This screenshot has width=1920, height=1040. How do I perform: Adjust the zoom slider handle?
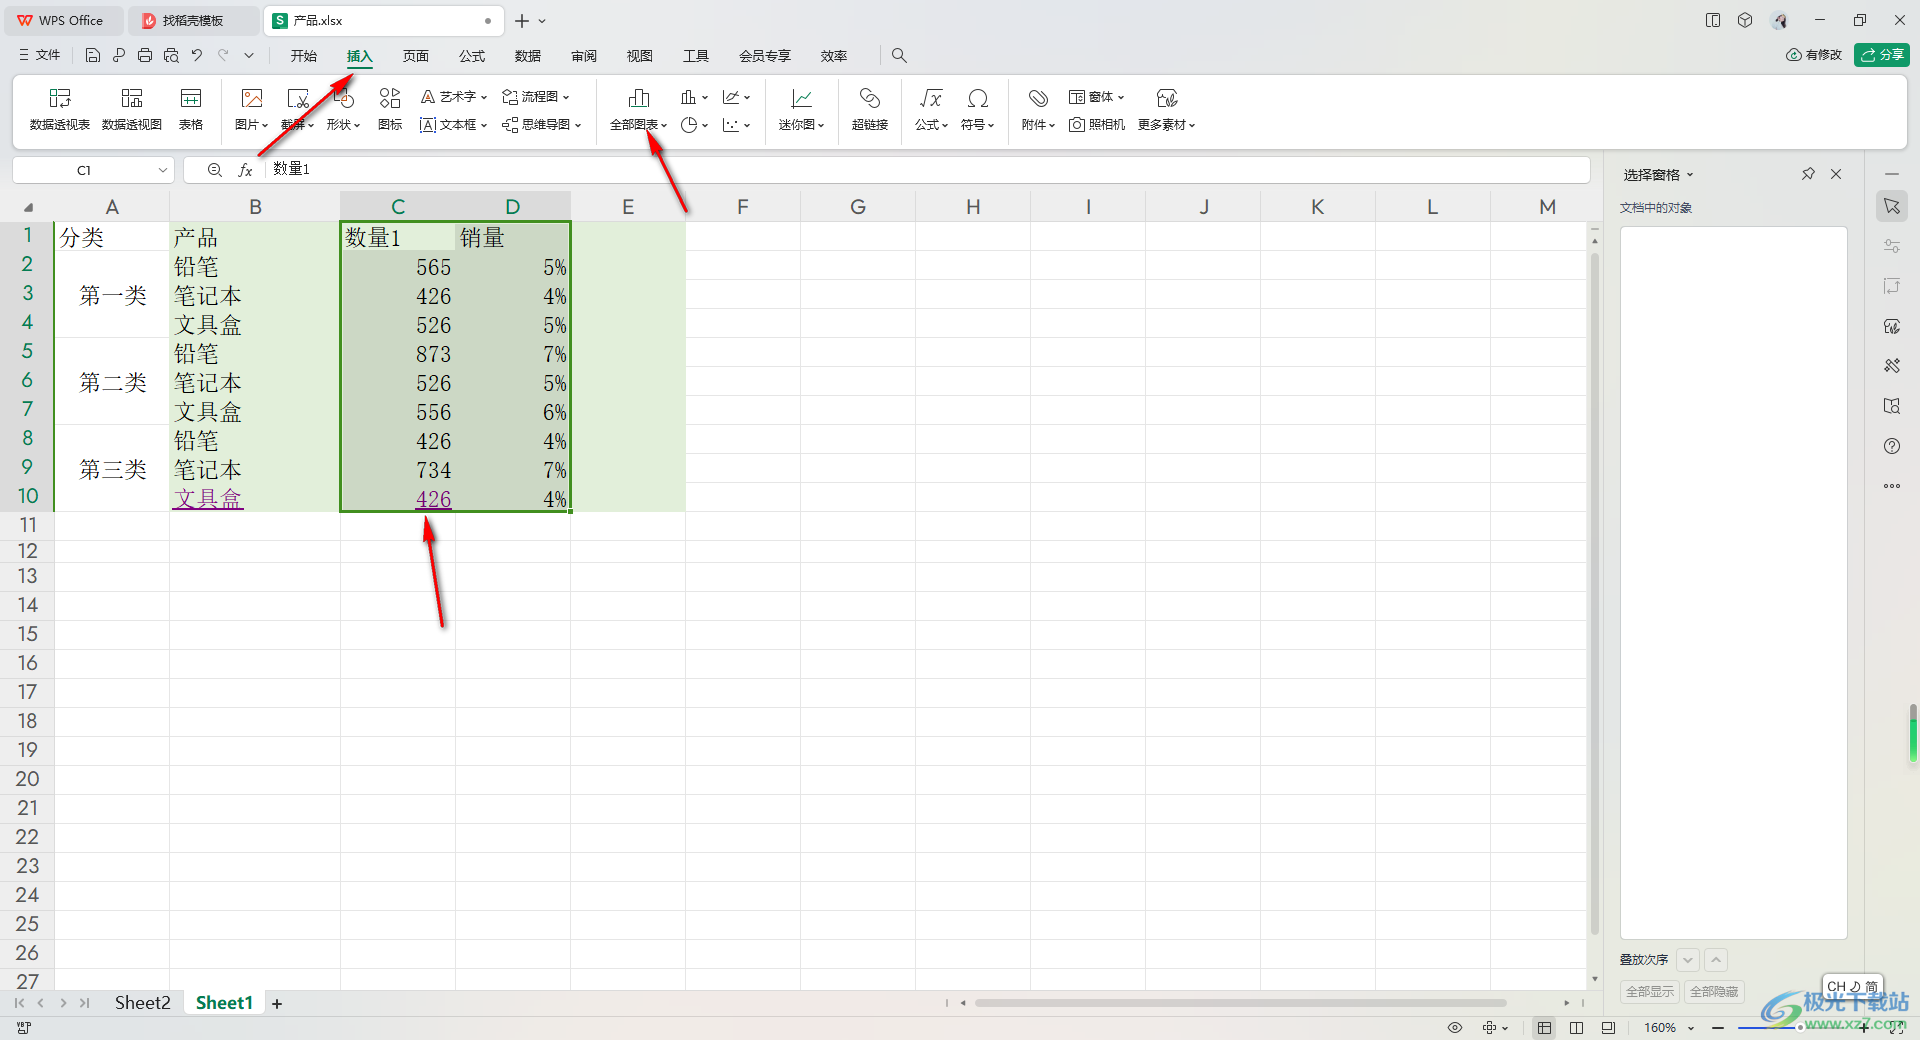pyautogui.click(x=1800, y=1028)
